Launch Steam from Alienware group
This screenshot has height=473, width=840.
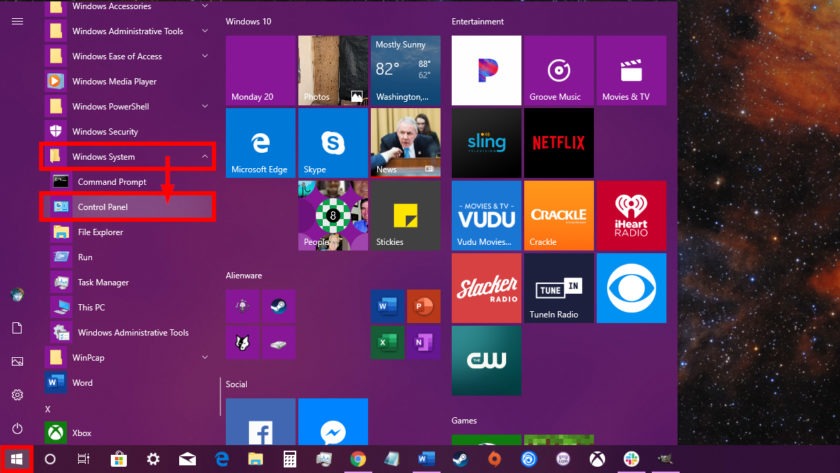tap(278, 306)
